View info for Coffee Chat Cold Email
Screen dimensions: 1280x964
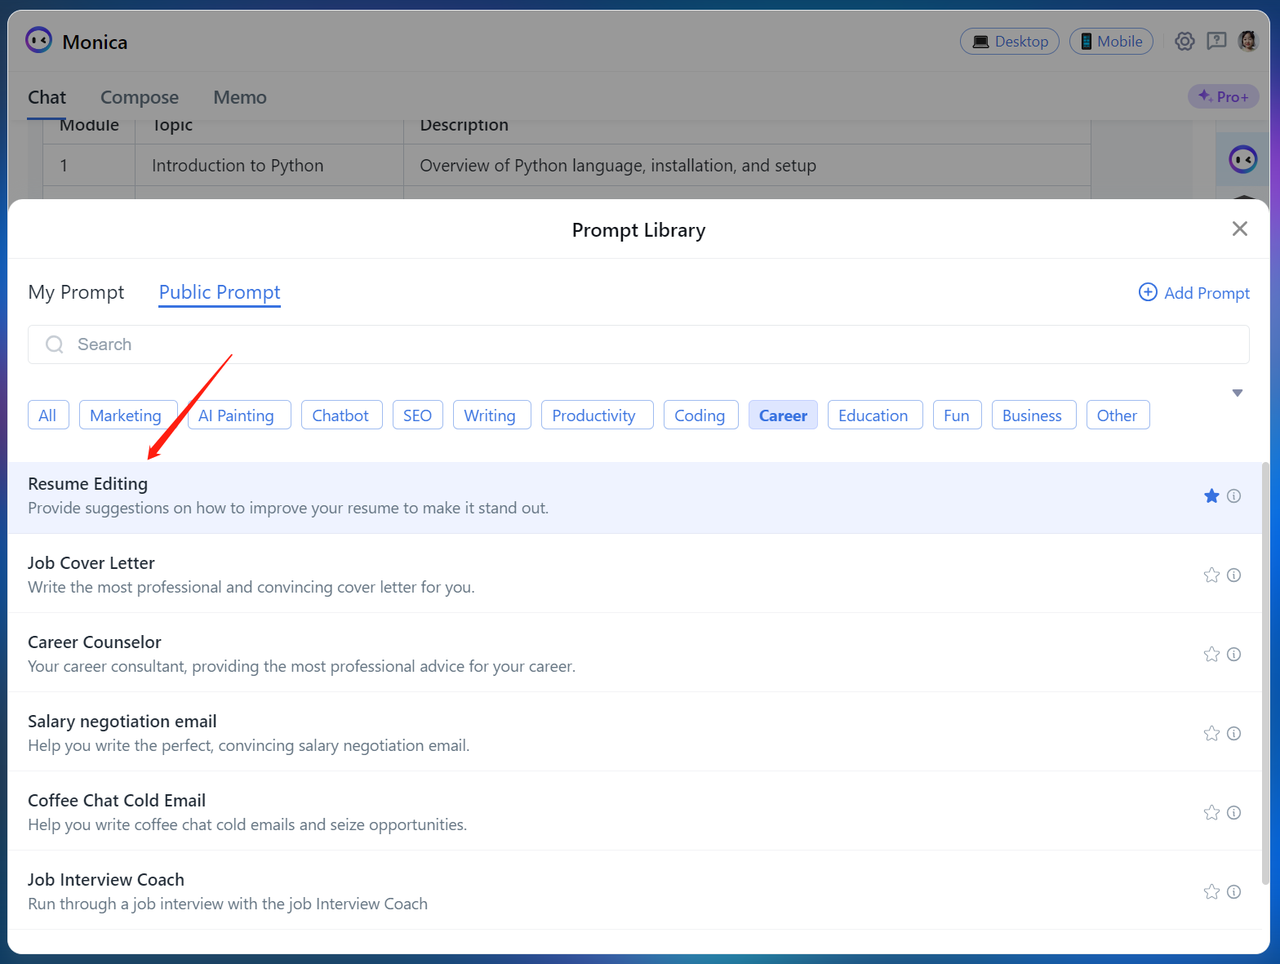[x=1234, y=812]
